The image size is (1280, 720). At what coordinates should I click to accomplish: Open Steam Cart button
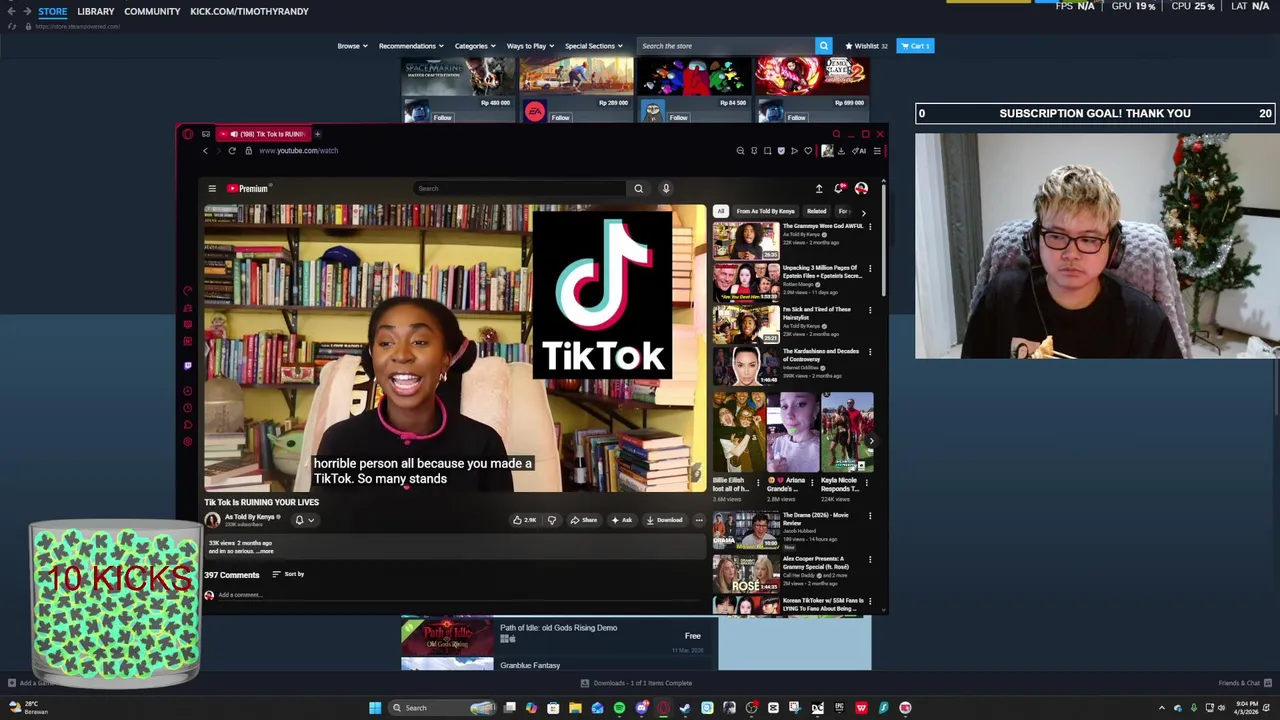point(915,46)
